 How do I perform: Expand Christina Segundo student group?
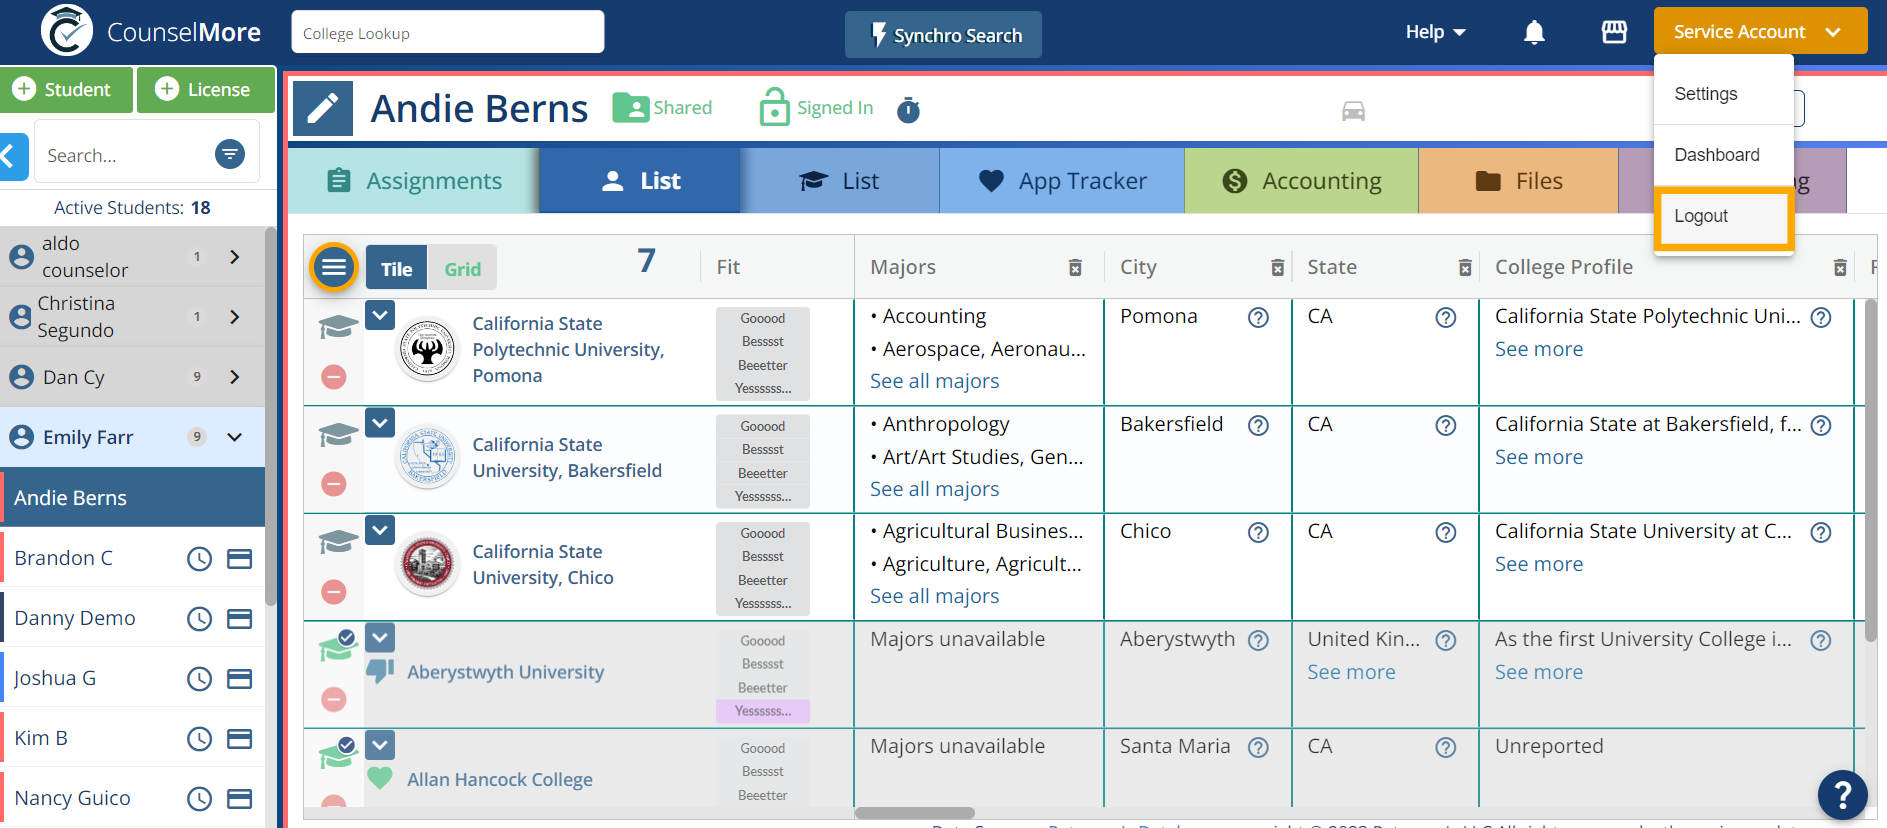coord(235,317)
